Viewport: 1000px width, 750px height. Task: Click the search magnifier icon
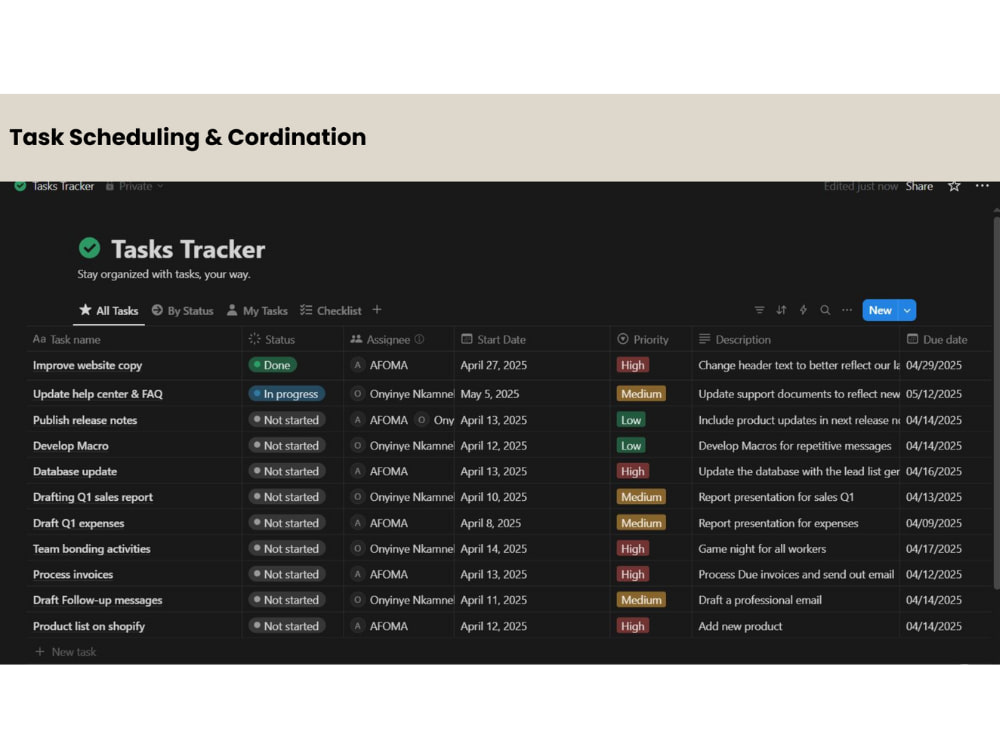[x=825, y=310]
